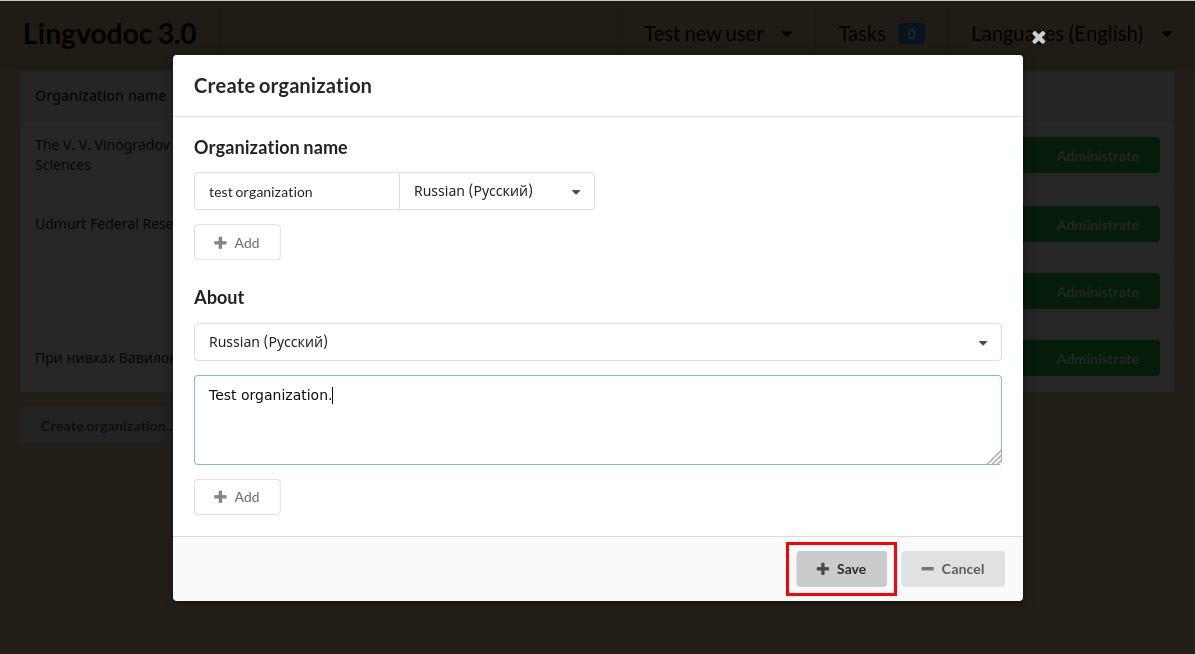
Task: Select the "Organization name" column header
Action: (101, 96)
